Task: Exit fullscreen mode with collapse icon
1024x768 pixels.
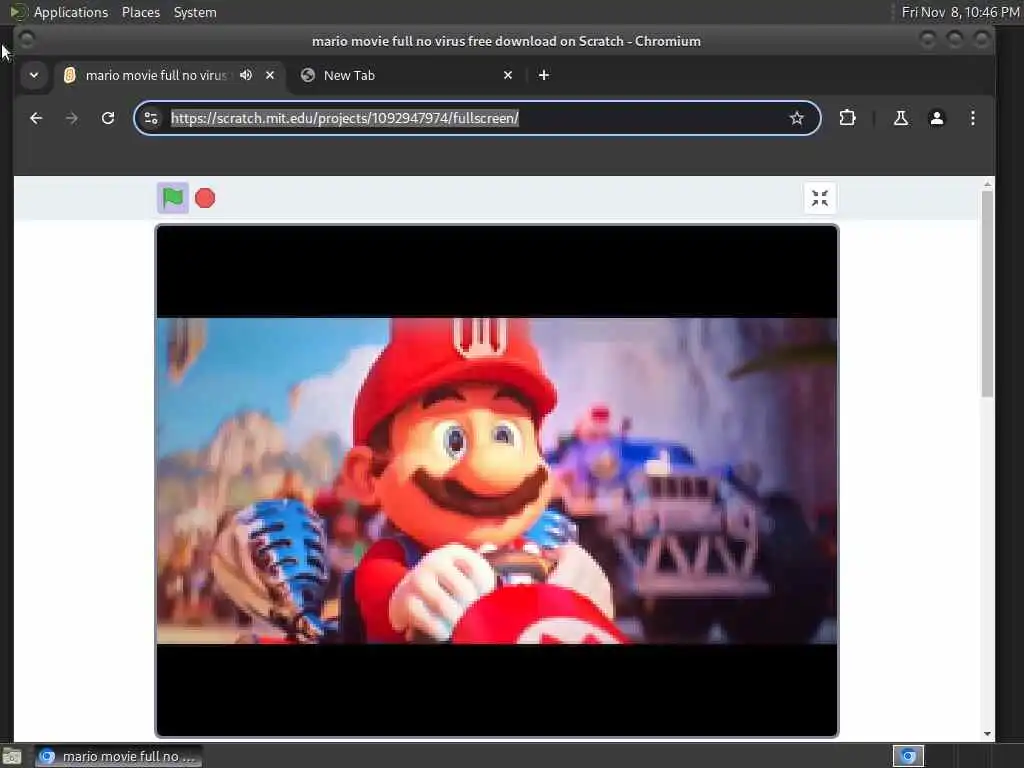Action: 820,198
